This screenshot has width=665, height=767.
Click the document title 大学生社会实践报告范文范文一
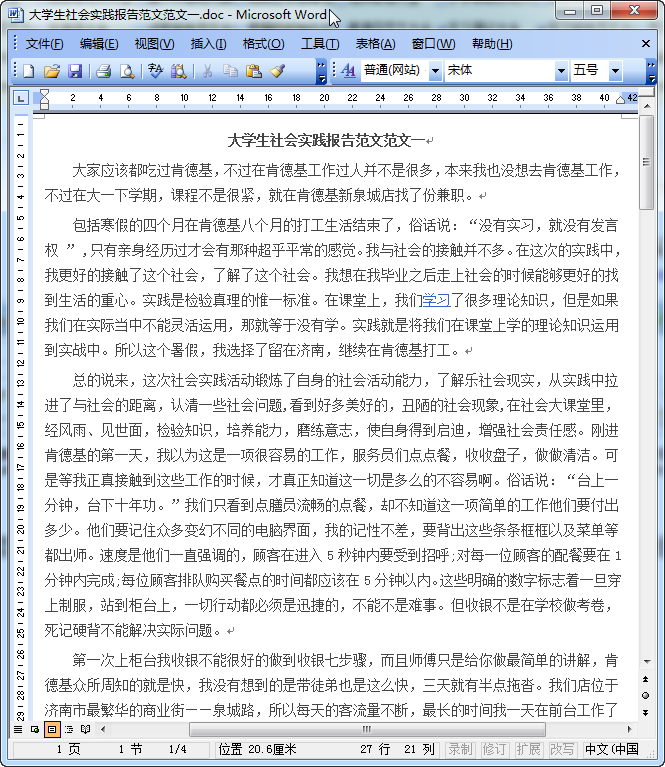(x=326, y=141)
